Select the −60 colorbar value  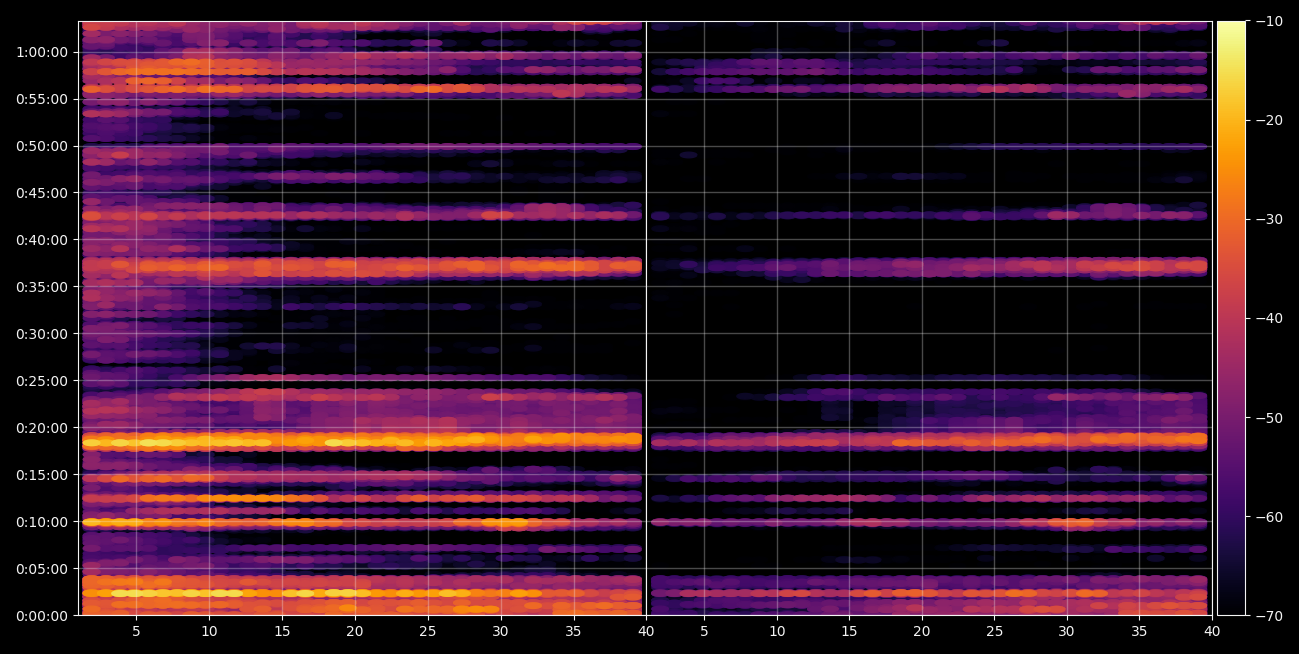(1270, 516)
